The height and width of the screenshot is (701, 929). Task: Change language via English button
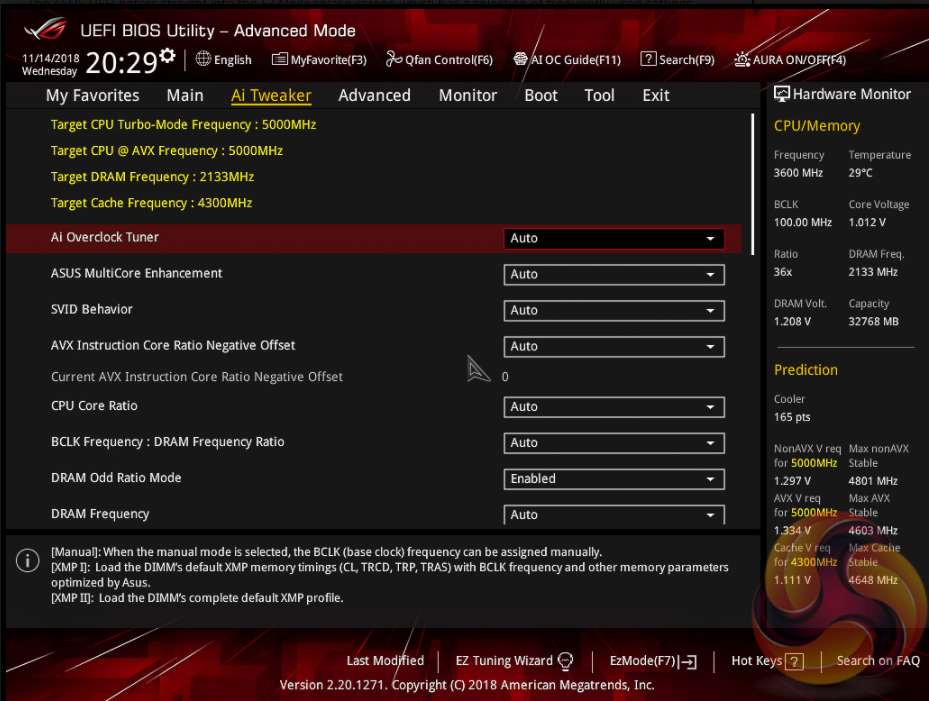(x=224, y=59)
